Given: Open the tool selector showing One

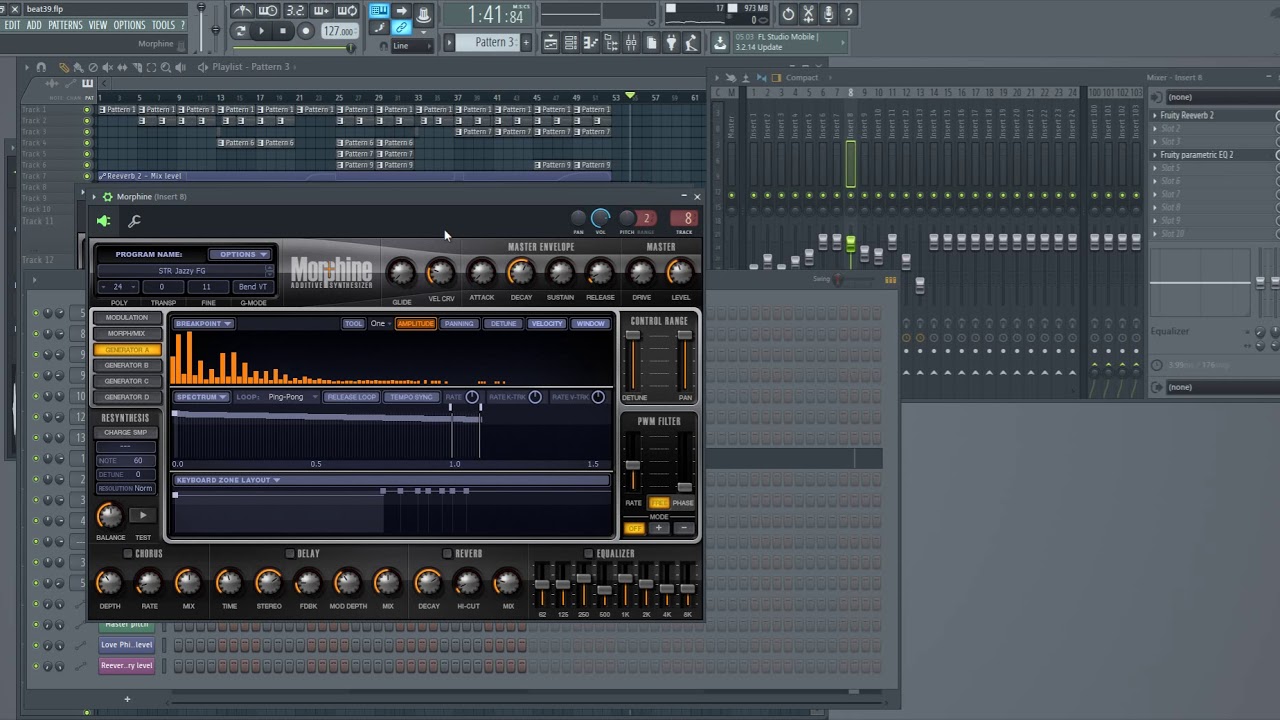Looking at the screenshot, I should click(x=380, y=324).
